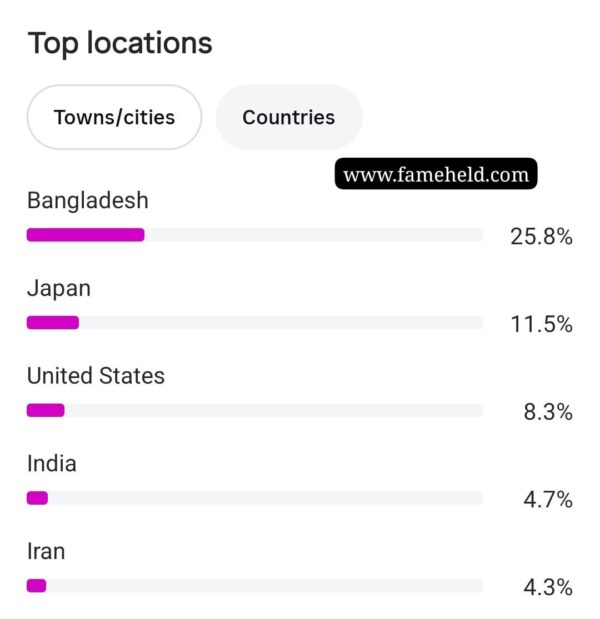Select the Iran country label
Viewport: 600px width, 619px height.
[46, 551]
